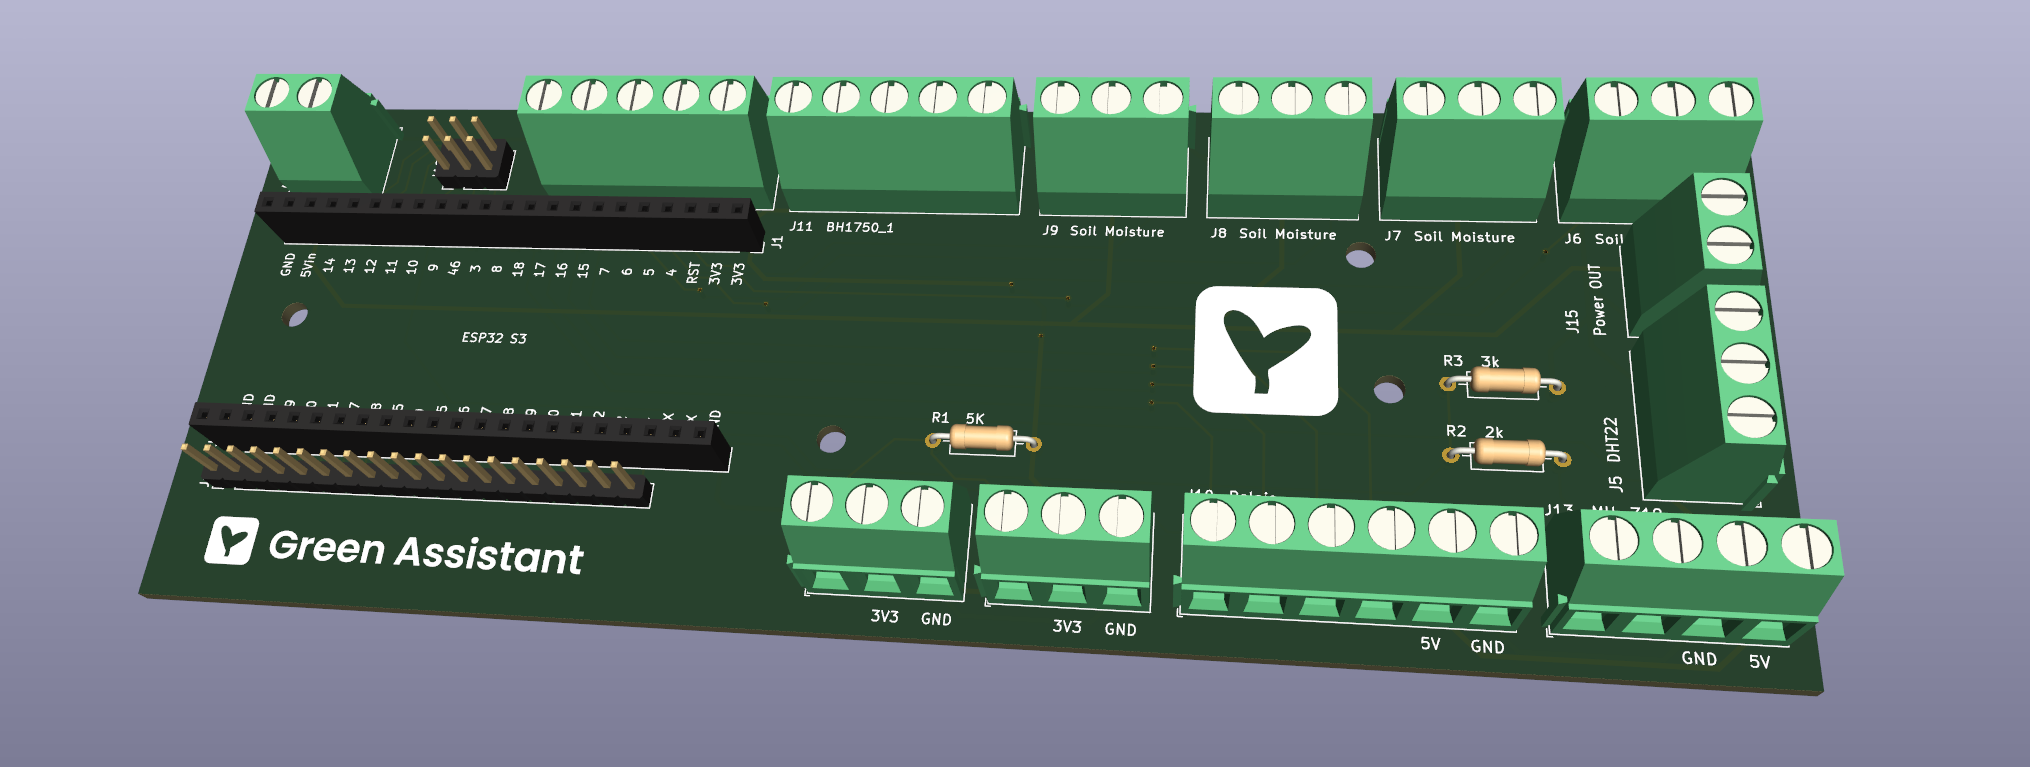Screen dimensions: 2030x767
Task: Click the RST pin label
Action: coord(693,273)
